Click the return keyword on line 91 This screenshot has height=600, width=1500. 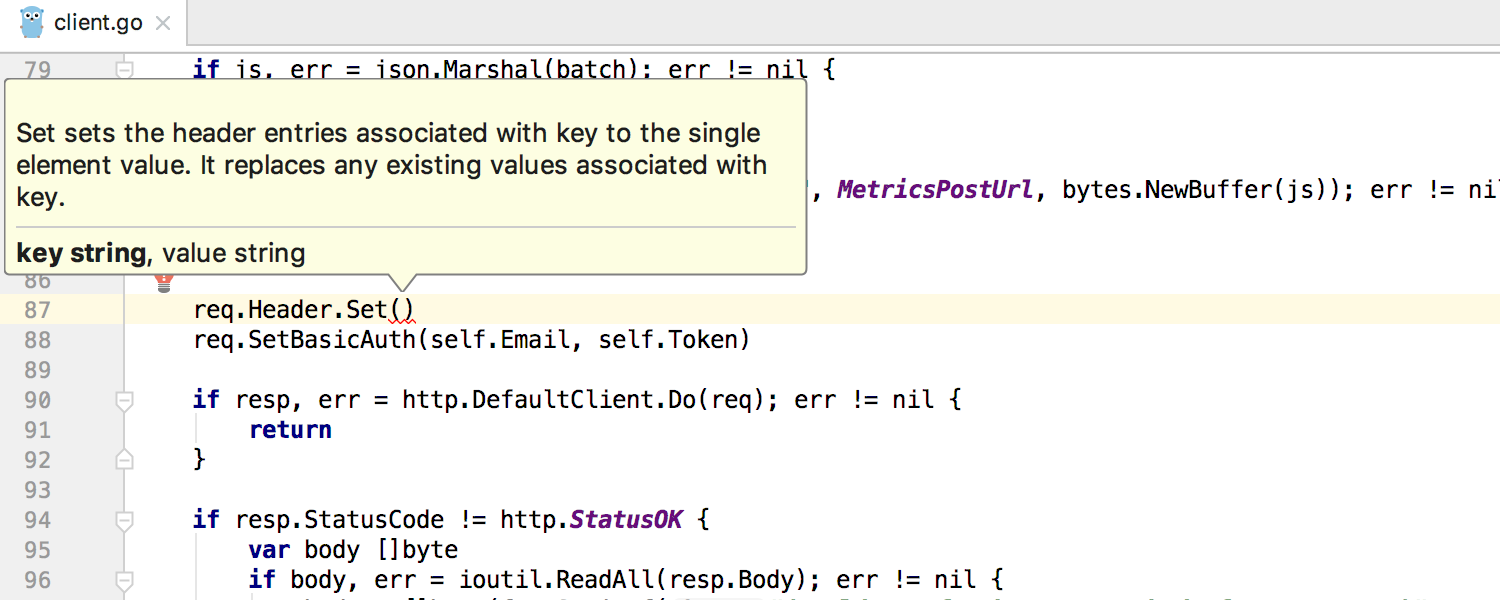pyautogui.click(x=290, y=430)
